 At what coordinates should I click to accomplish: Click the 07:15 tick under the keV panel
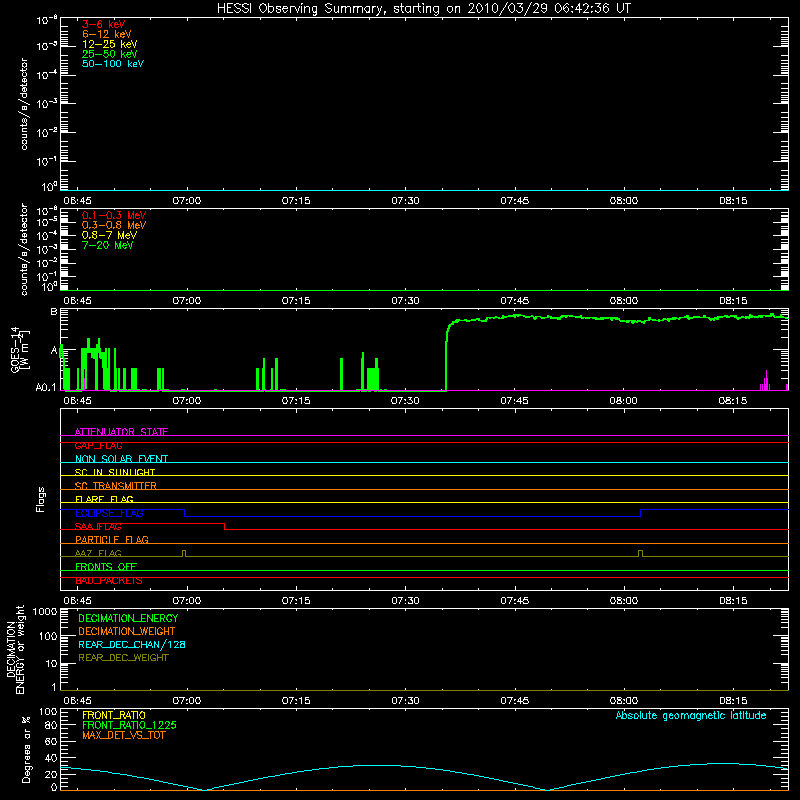coord(296,201)
